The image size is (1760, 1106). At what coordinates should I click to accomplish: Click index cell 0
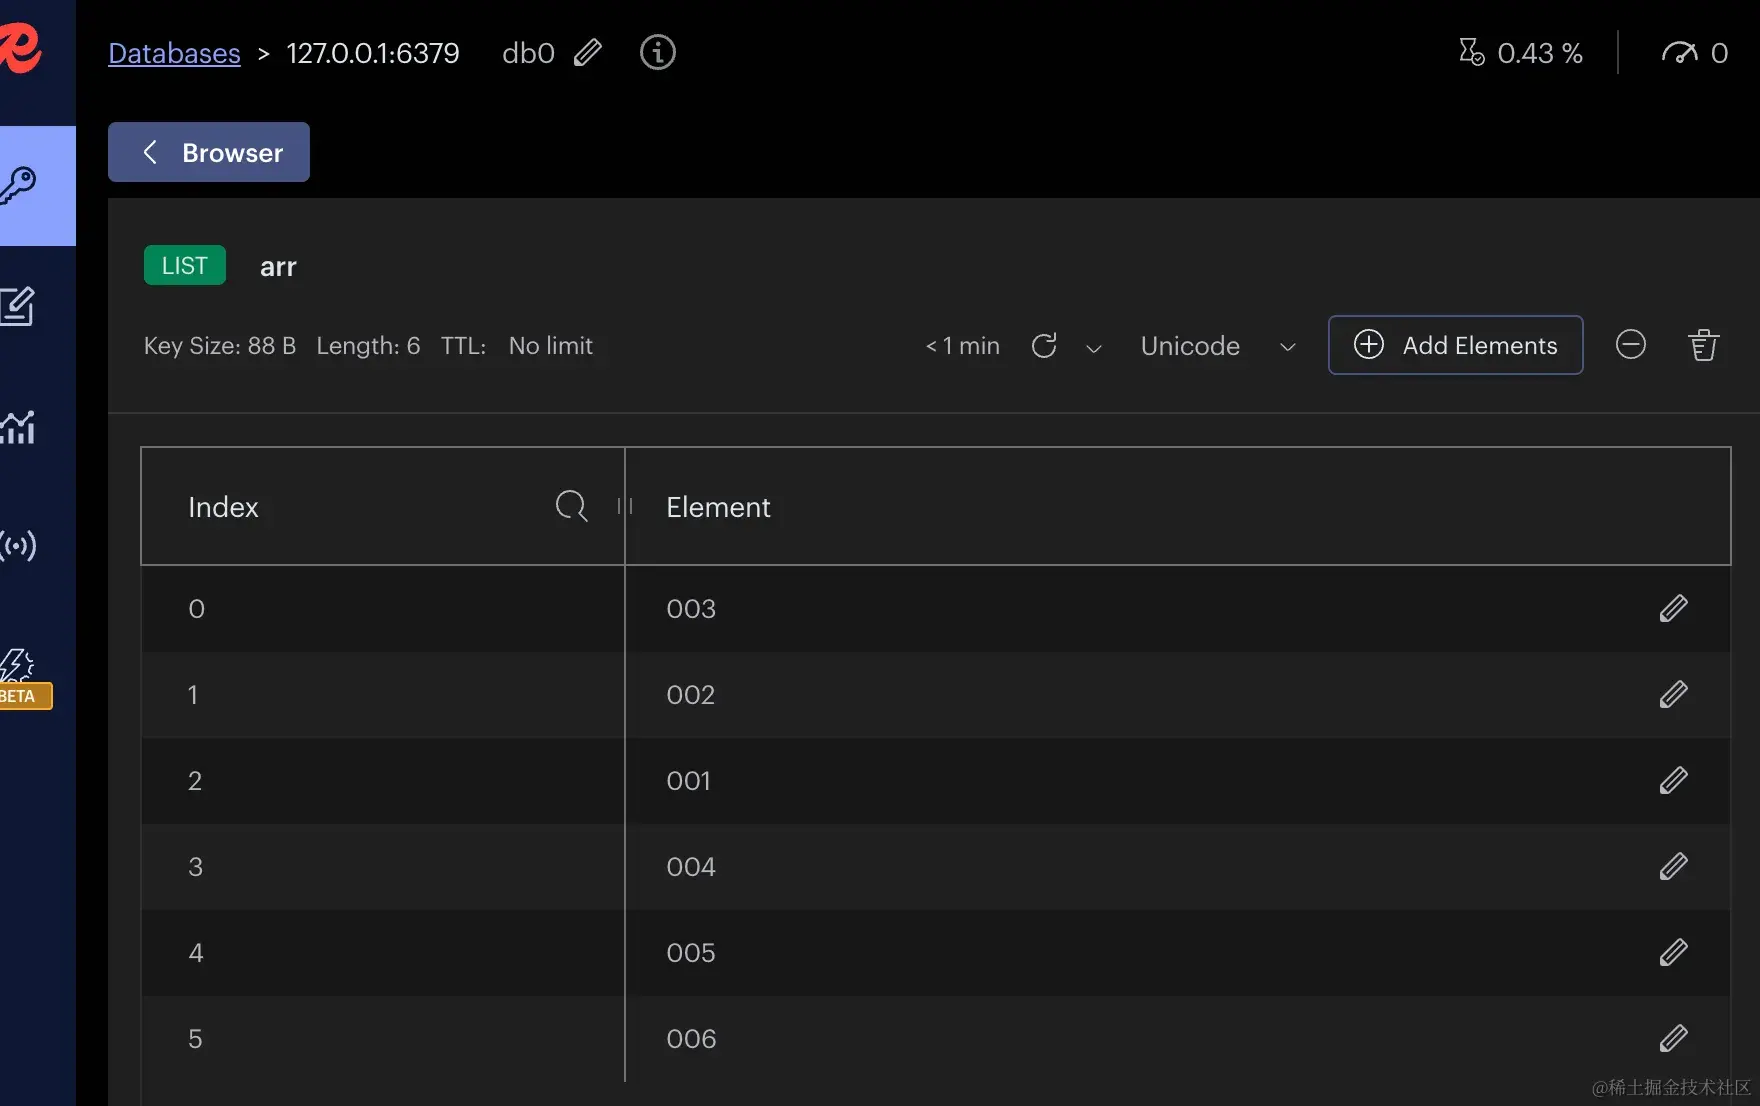point(383,608)
